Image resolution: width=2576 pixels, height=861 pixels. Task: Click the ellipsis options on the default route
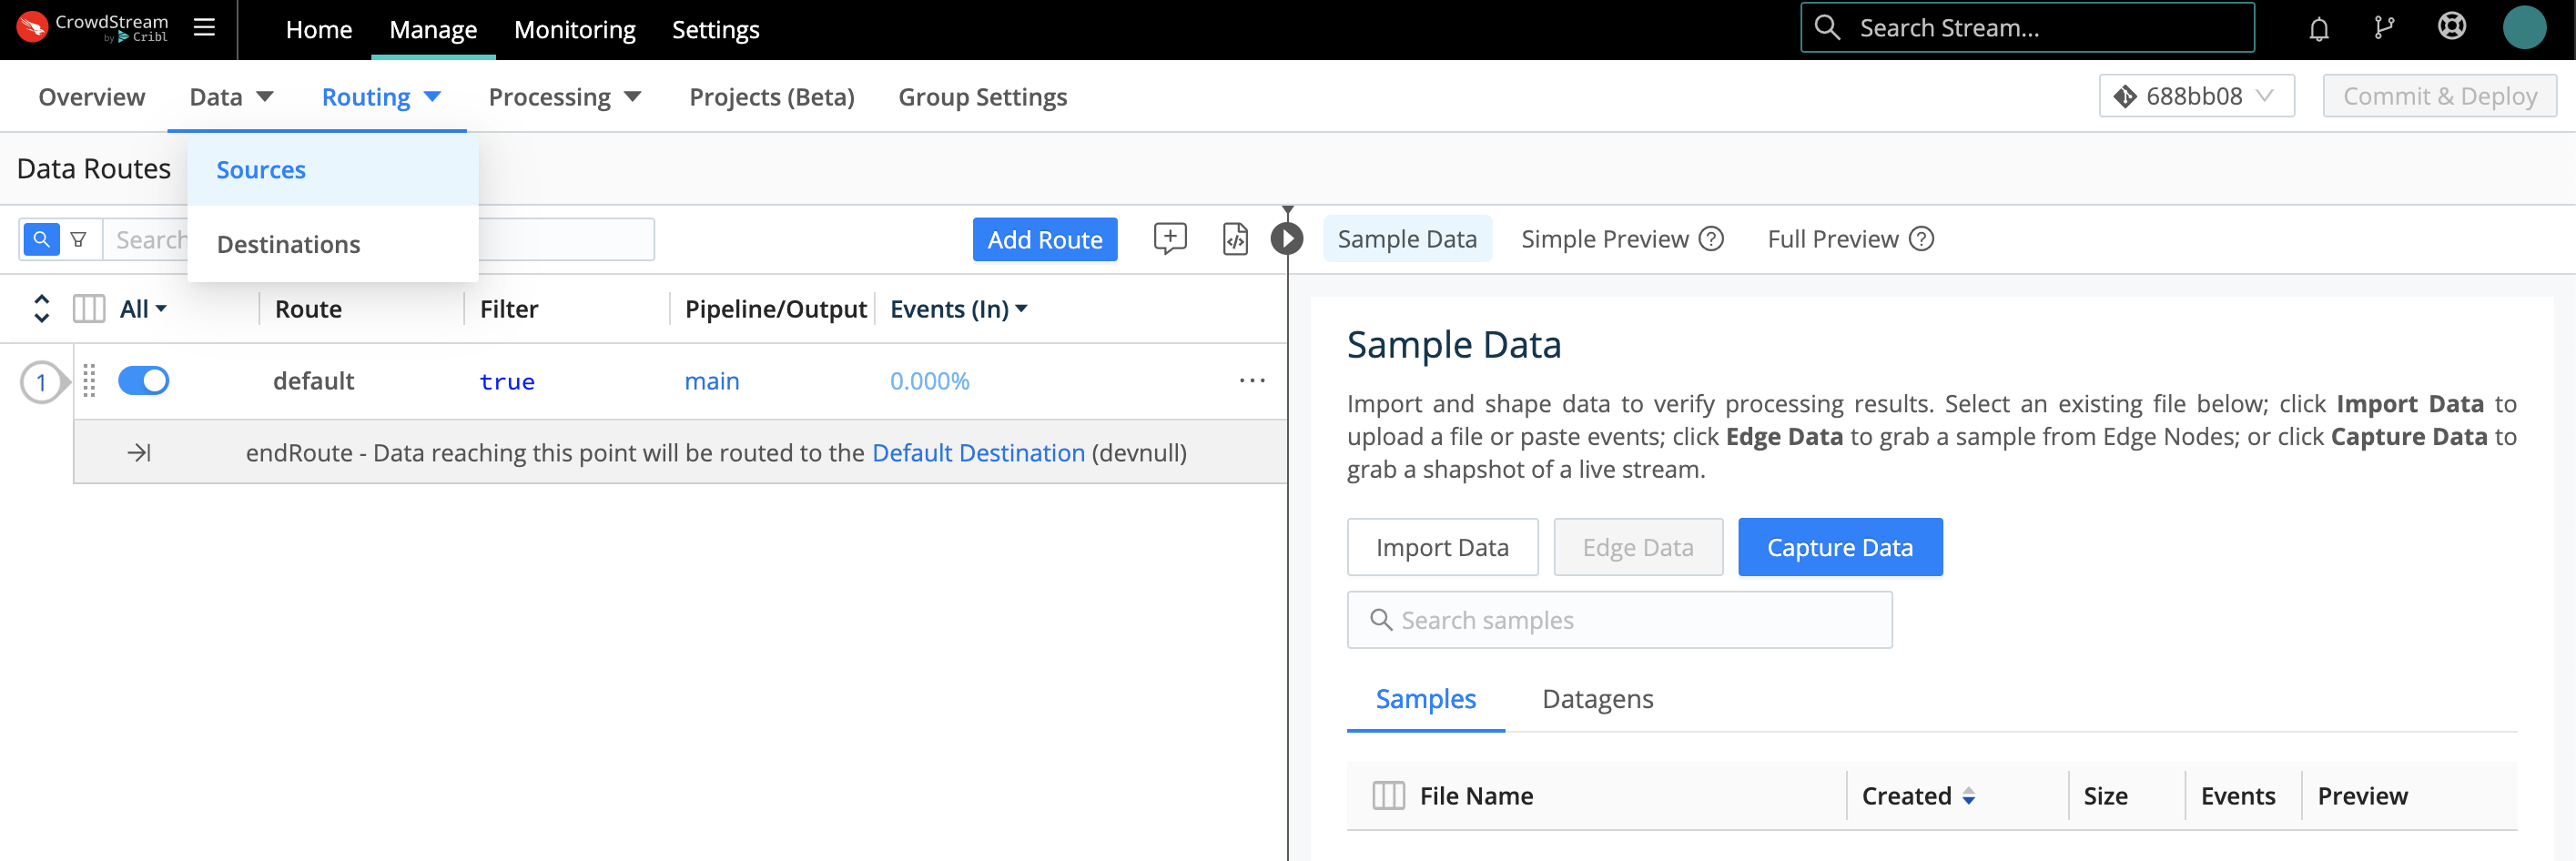coord(1253,380)
